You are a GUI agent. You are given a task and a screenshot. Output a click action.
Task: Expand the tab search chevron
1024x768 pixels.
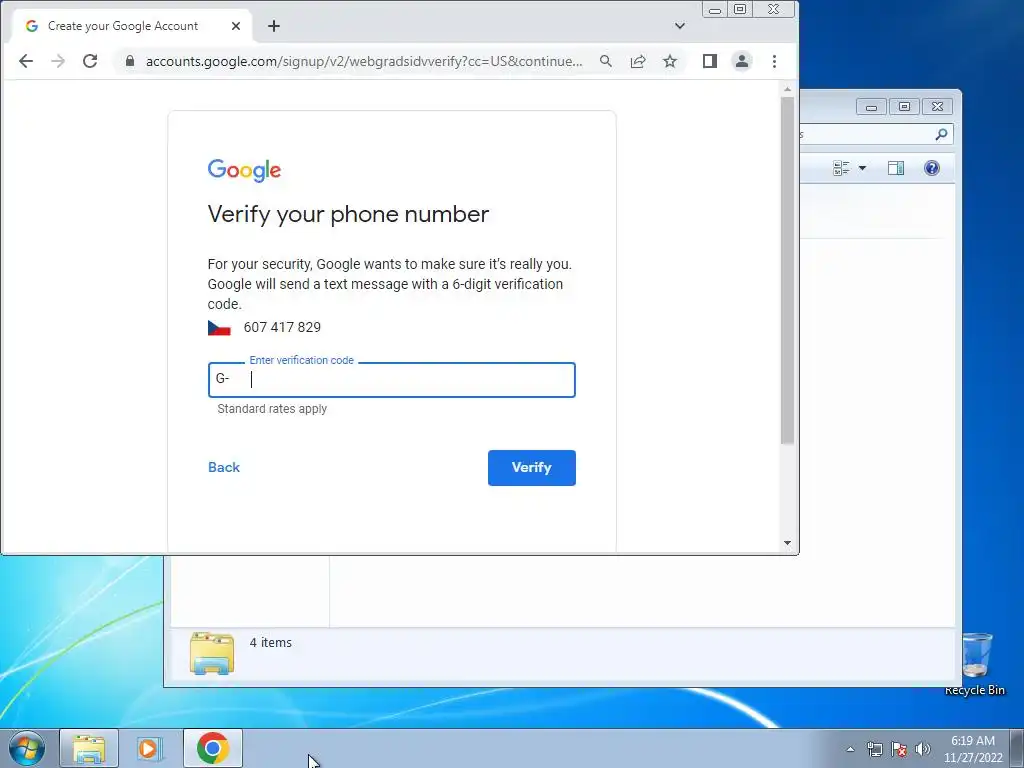tap(680, 26)
